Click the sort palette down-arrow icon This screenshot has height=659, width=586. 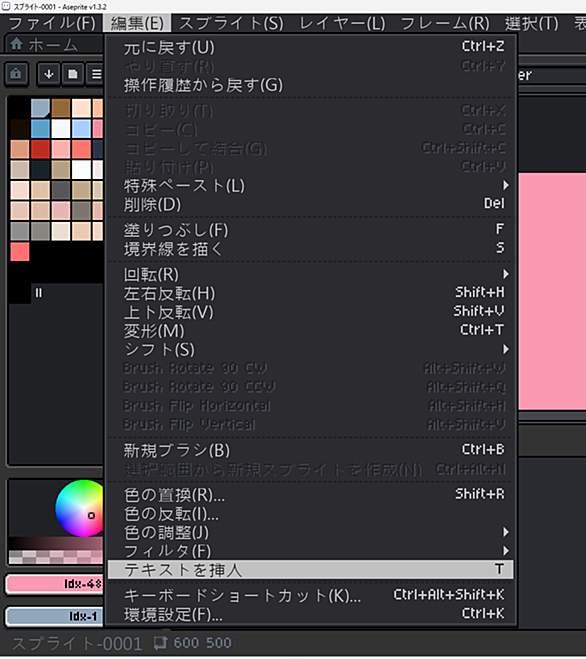(49, 74)
